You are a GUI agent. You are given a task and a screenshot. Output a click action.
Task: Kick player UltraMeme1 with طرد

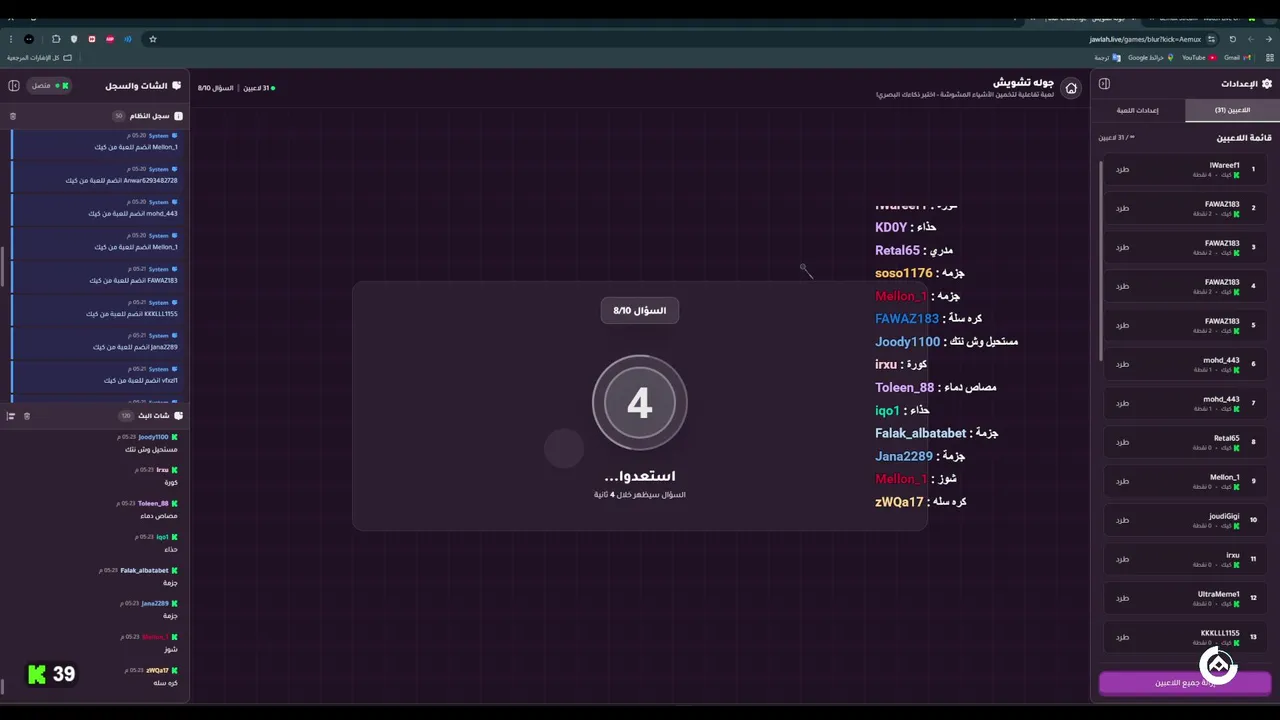[1122, 598]
